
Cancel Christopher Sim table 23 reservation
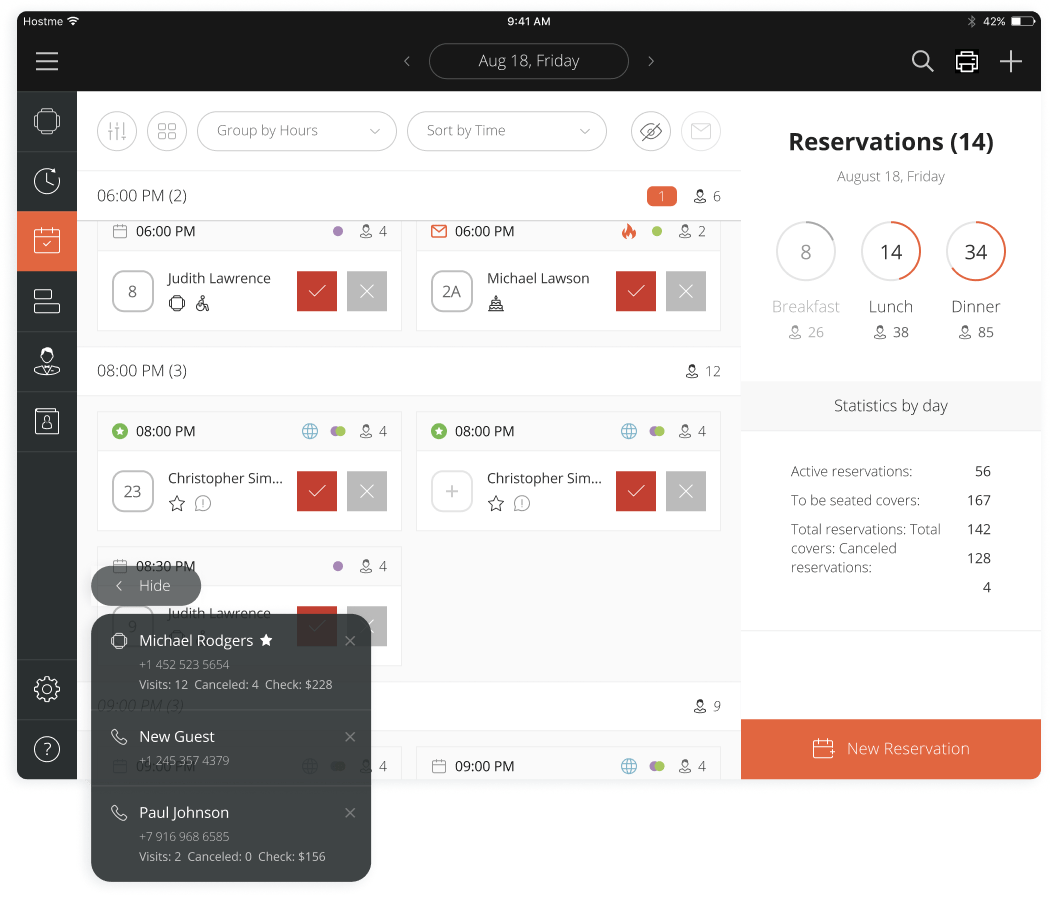click(x=367, y=491)
